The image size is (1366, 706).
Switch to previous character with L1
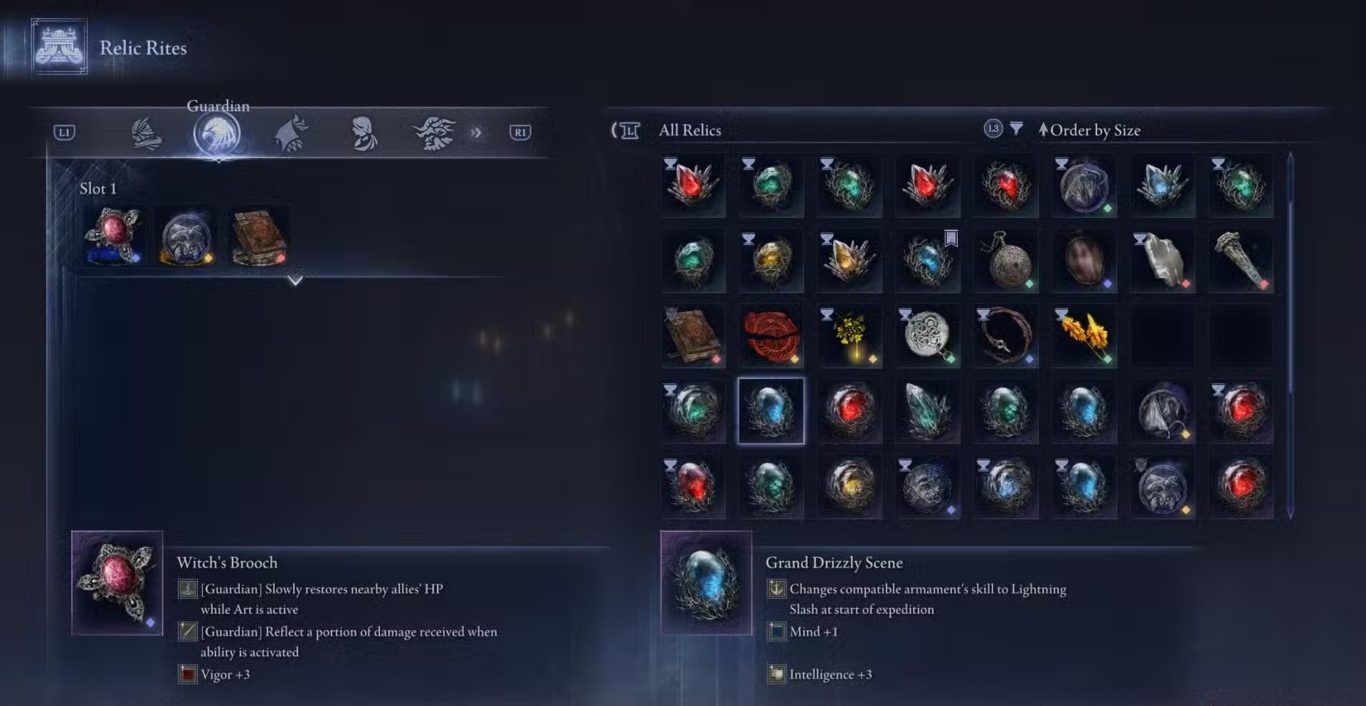65,132
